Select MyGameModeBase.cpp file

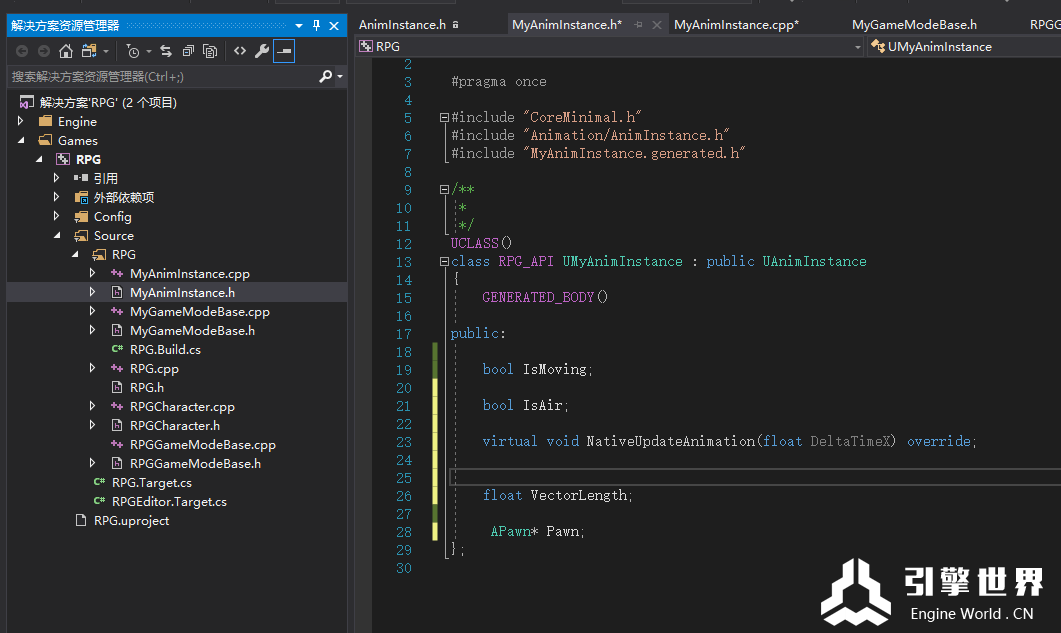[x=200, y=311]
